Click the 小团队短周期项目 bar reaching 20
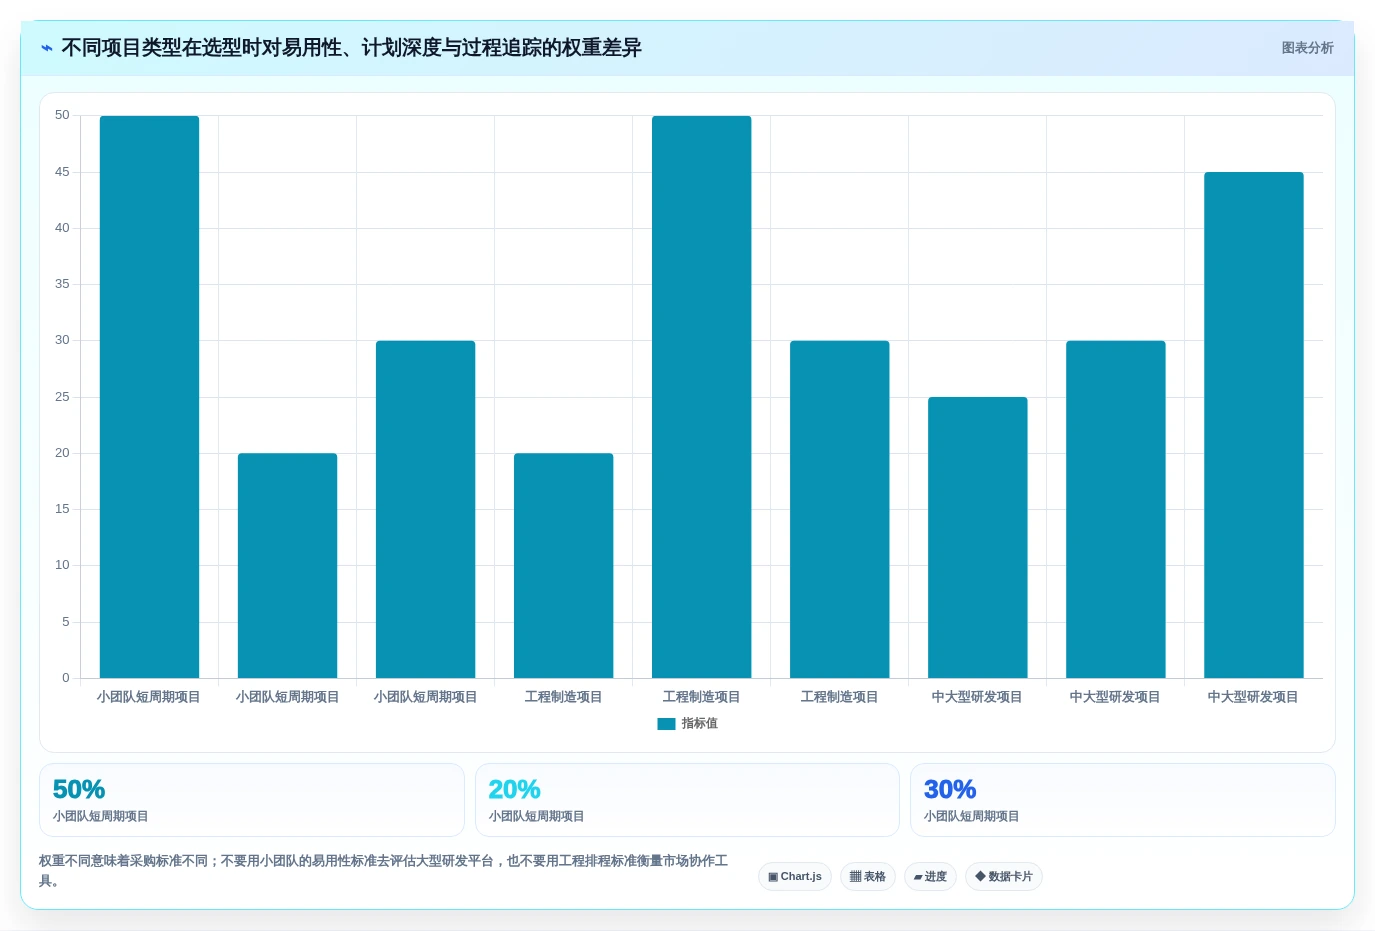The width and height of the screenshot is (1375, 931). click(287, 566)
